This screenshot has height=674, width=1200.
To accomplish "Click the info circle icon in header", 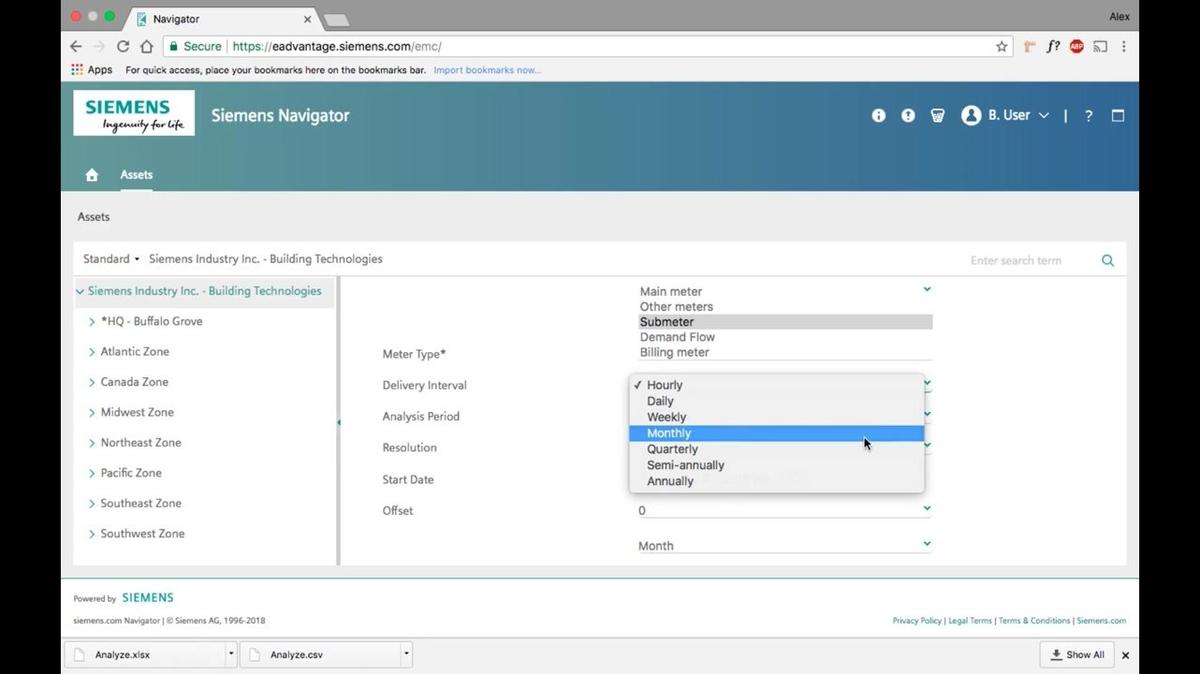I will tap(879, 116).
